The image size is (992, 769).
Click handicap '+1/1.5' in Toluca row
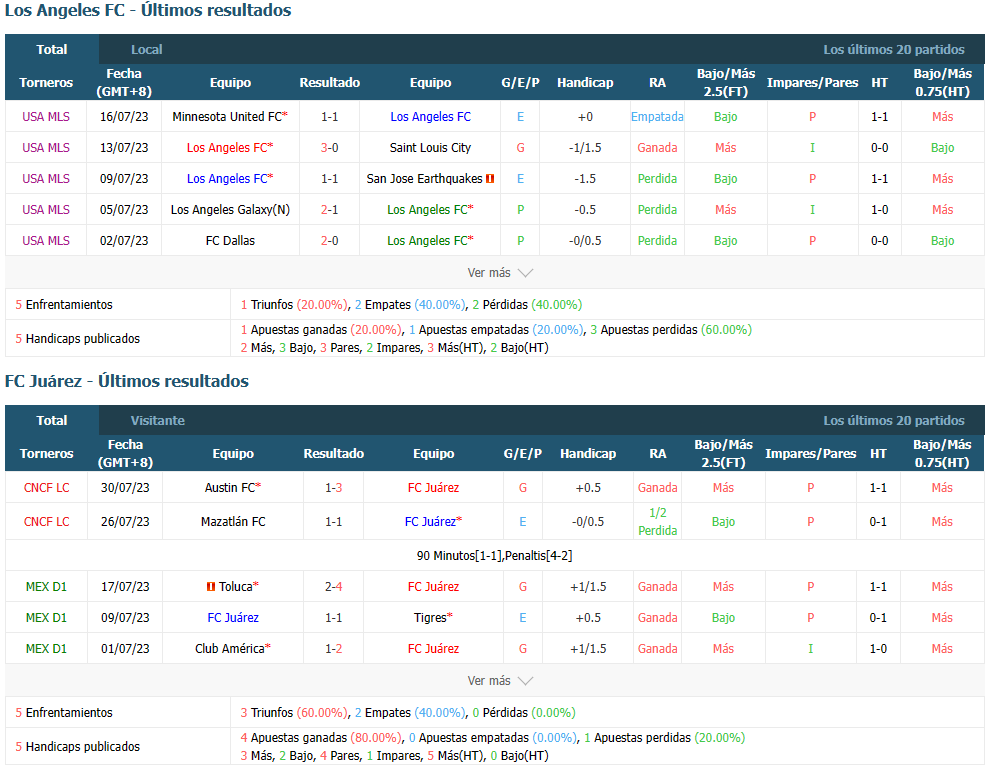click(588, 587)
